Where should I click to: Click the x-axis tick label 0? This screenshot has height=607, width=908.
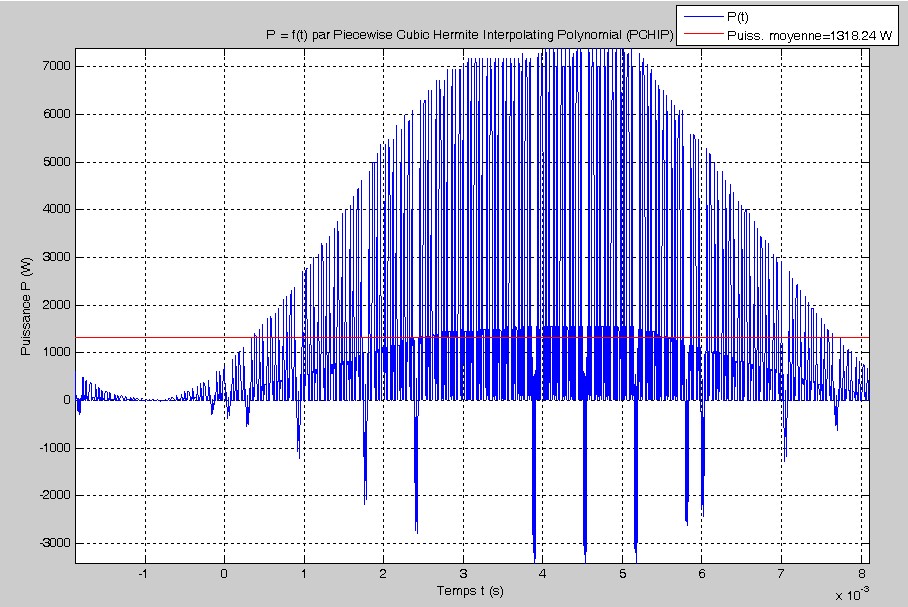(224, 574)
